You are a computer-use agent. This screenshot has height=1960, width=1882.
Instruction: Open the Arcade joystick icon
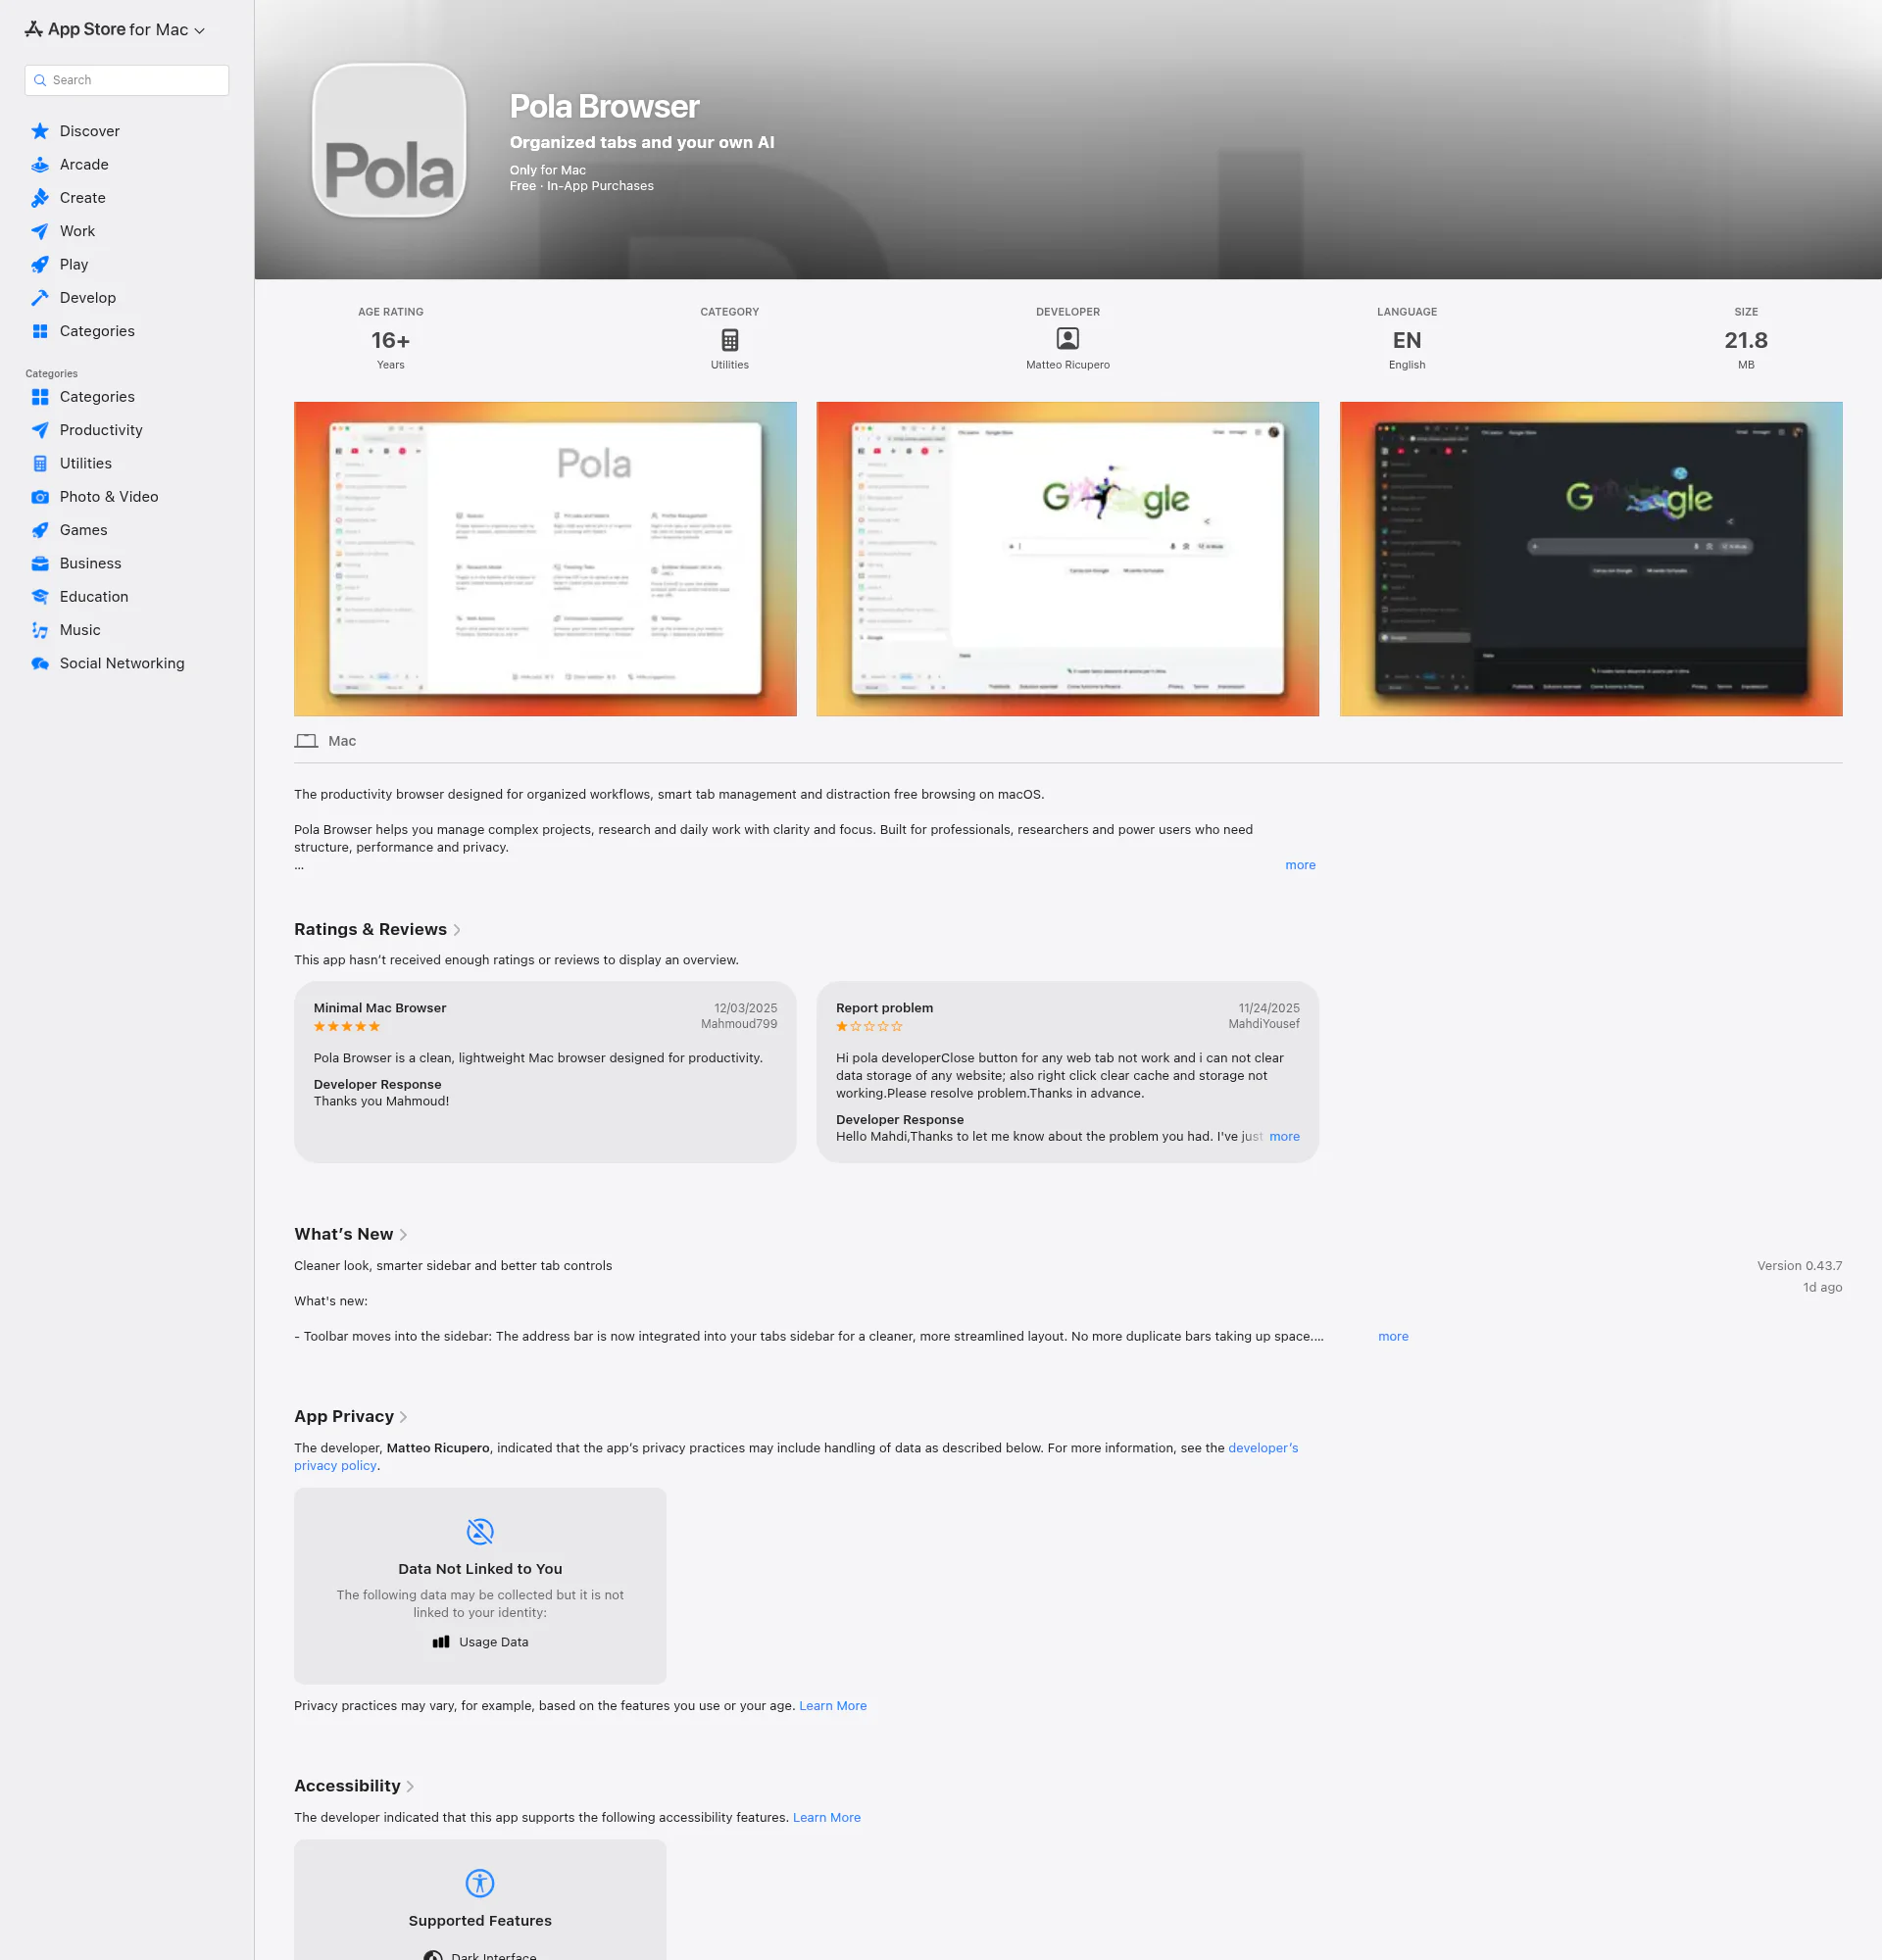(40, 164)
